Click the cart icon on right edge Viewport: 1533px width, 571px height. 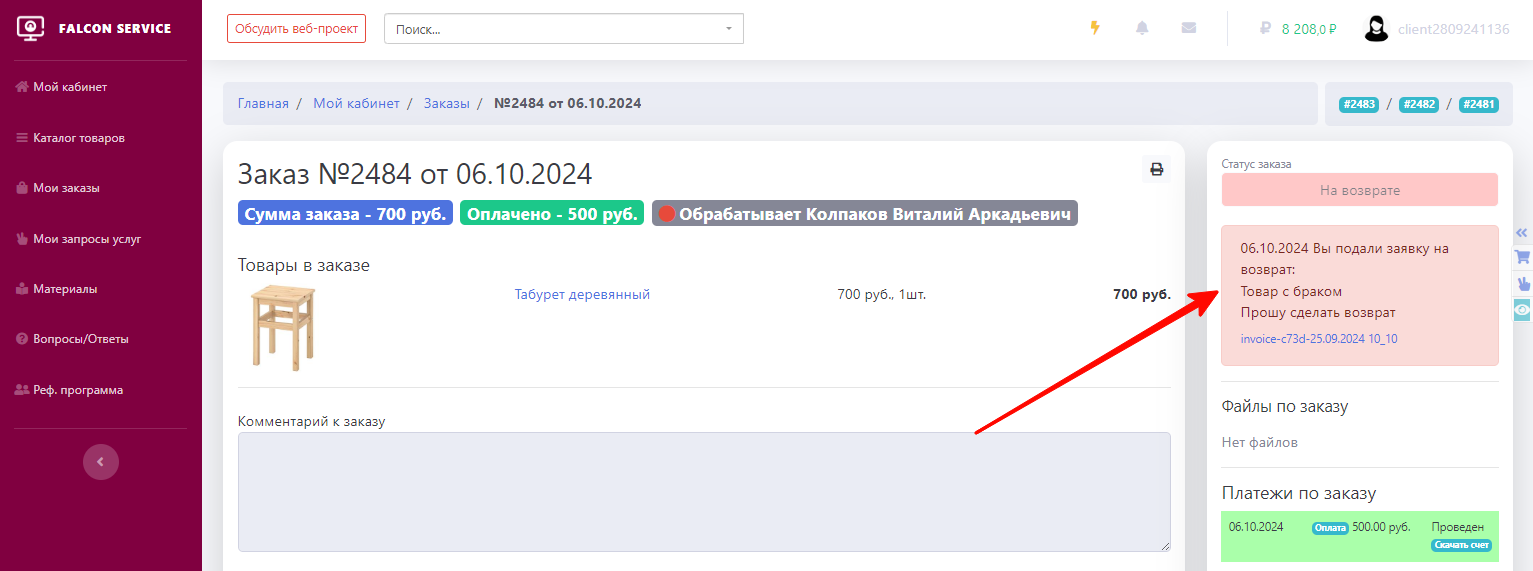[x=1522, y=257]
